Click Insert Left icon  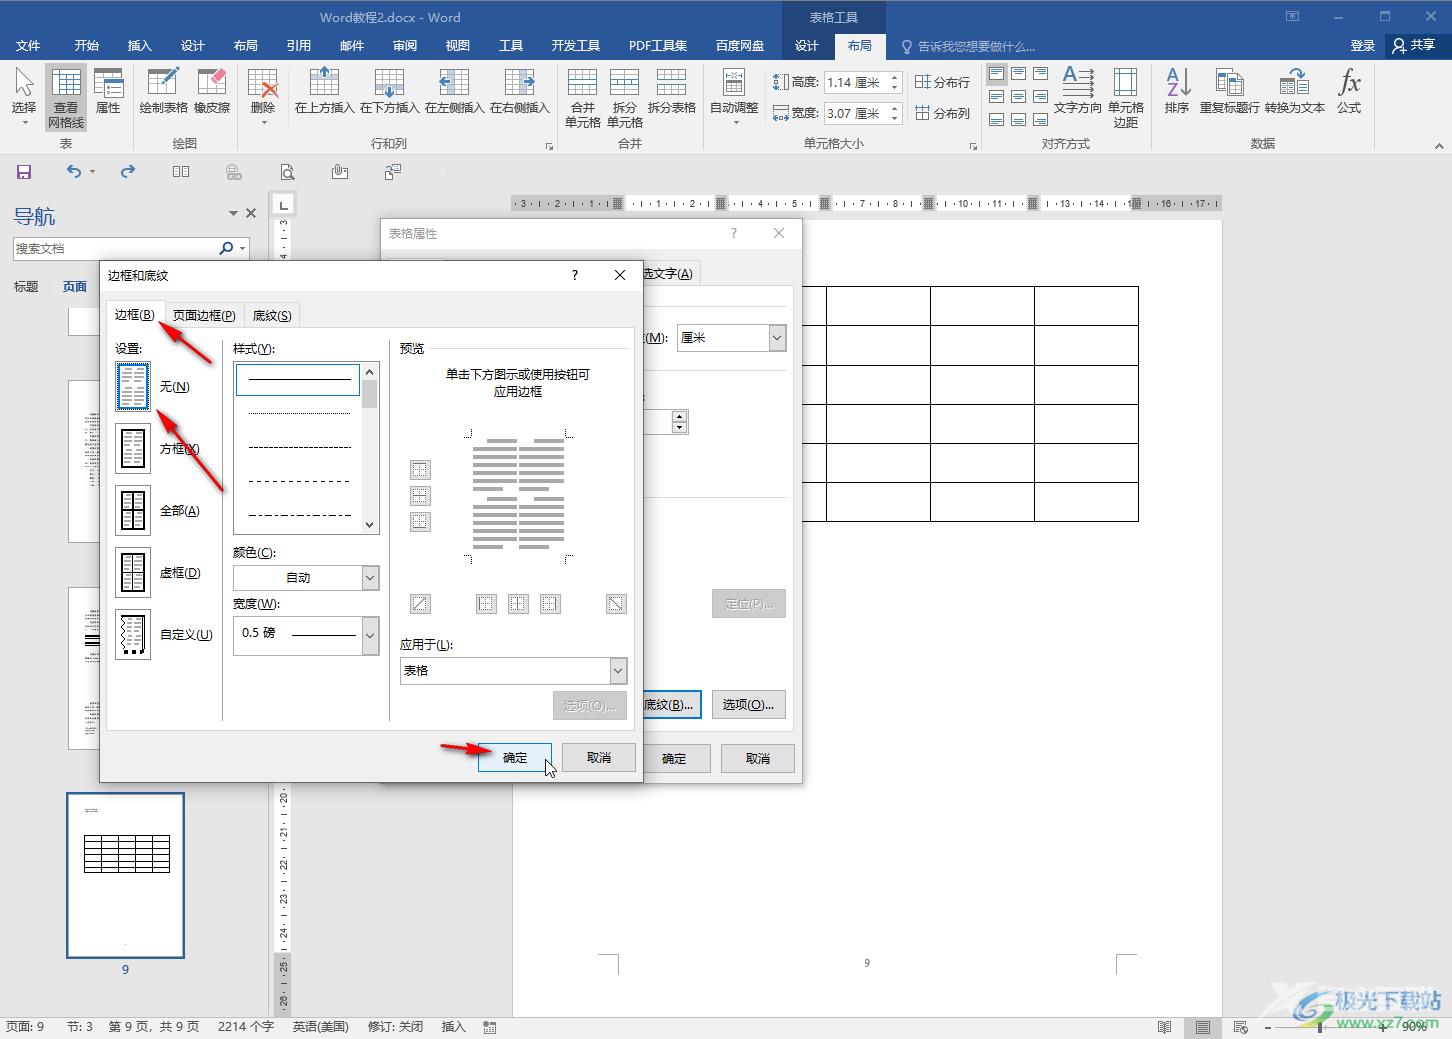454,92
